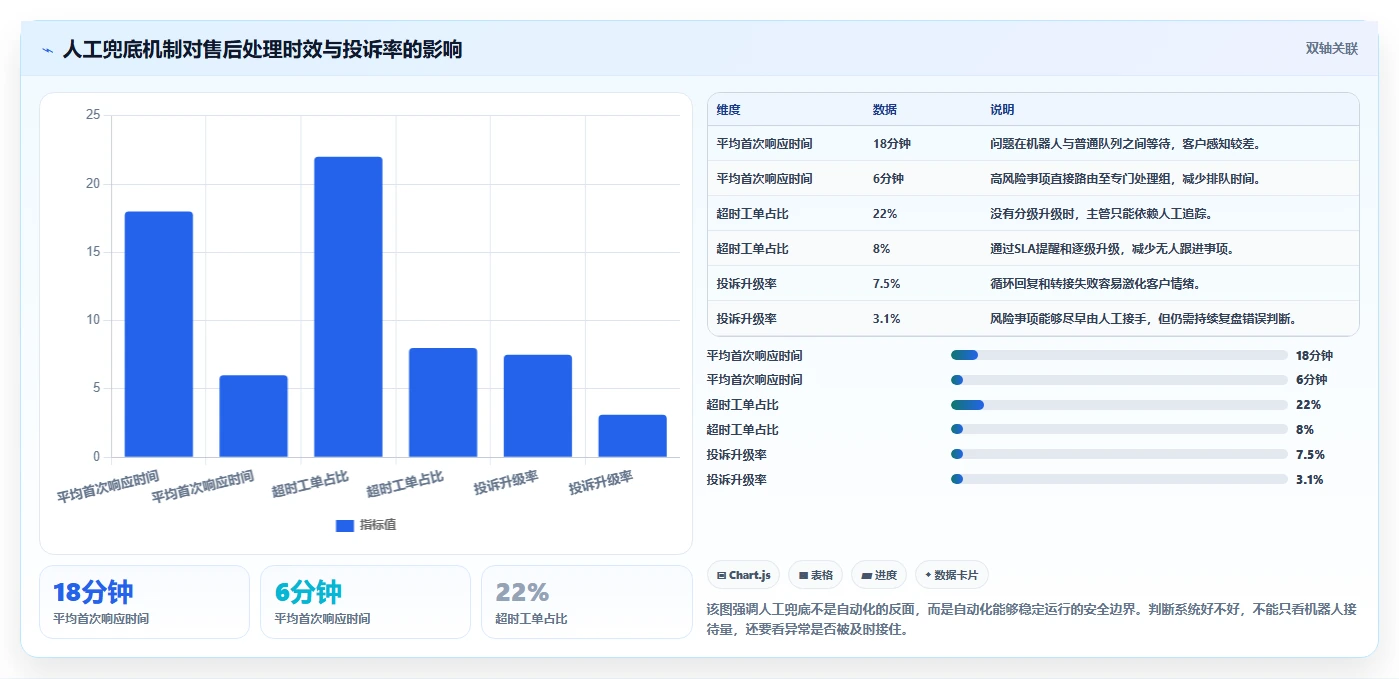Select the 双轴关联 badge in the header

pyautogui.click(x=1332, y=48)
